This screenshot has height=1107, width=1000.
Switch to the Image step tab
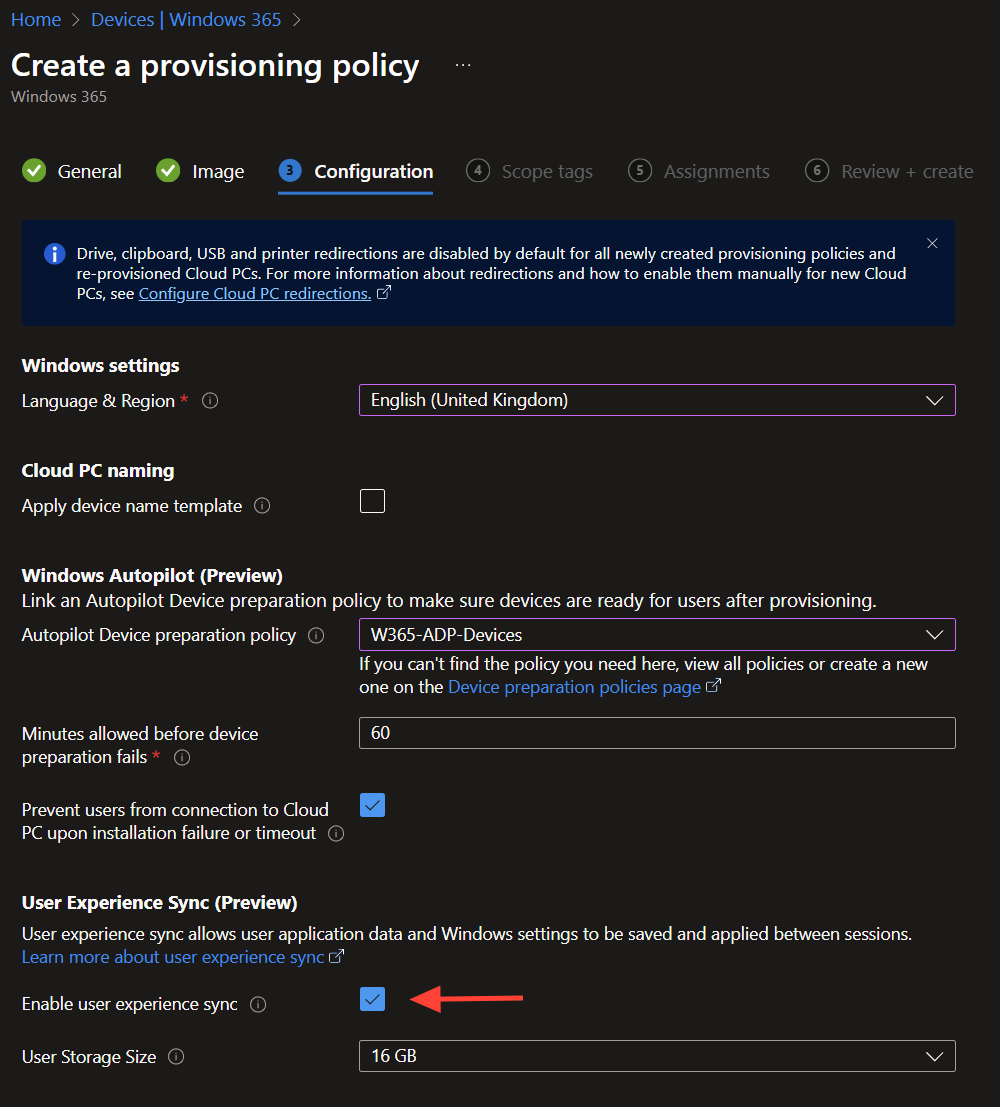[x=201, y=172]
